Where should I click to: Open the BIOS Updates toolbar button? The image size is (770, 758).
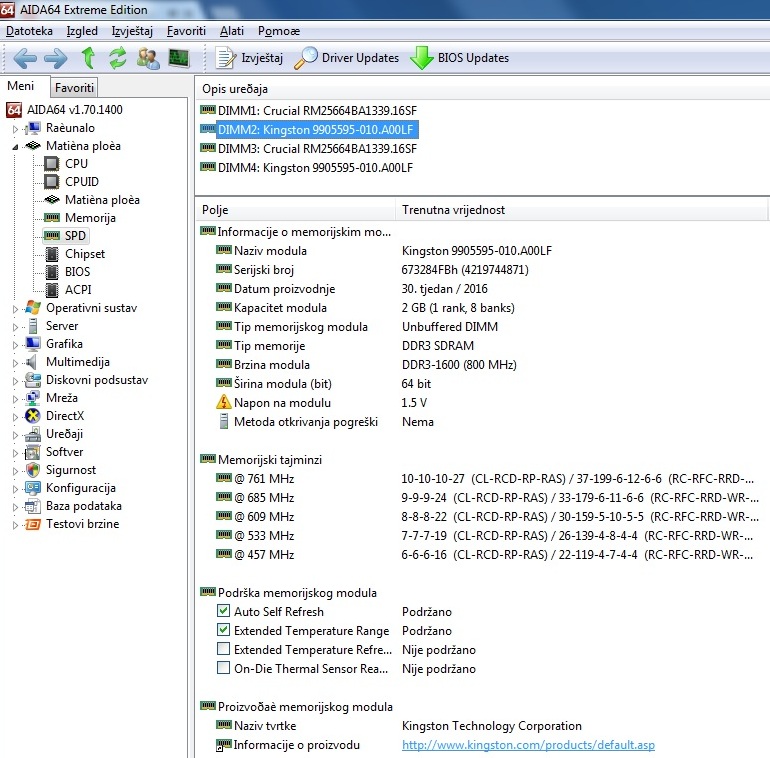click(460, 58)
